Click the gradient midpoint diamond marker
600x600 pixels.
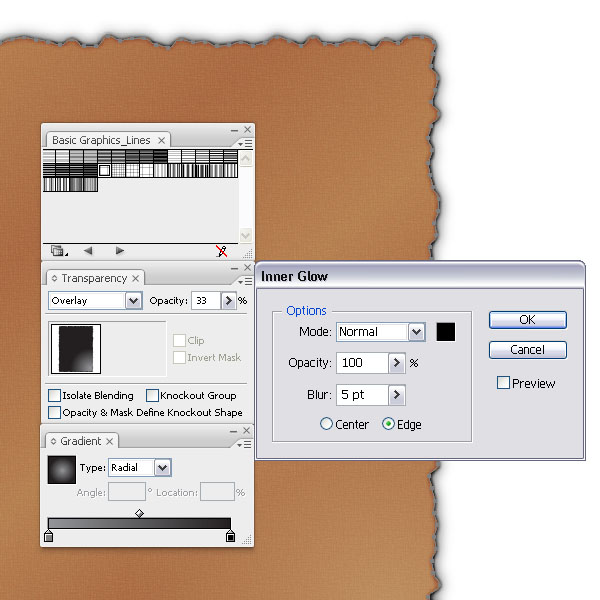[x=139, y=513]
